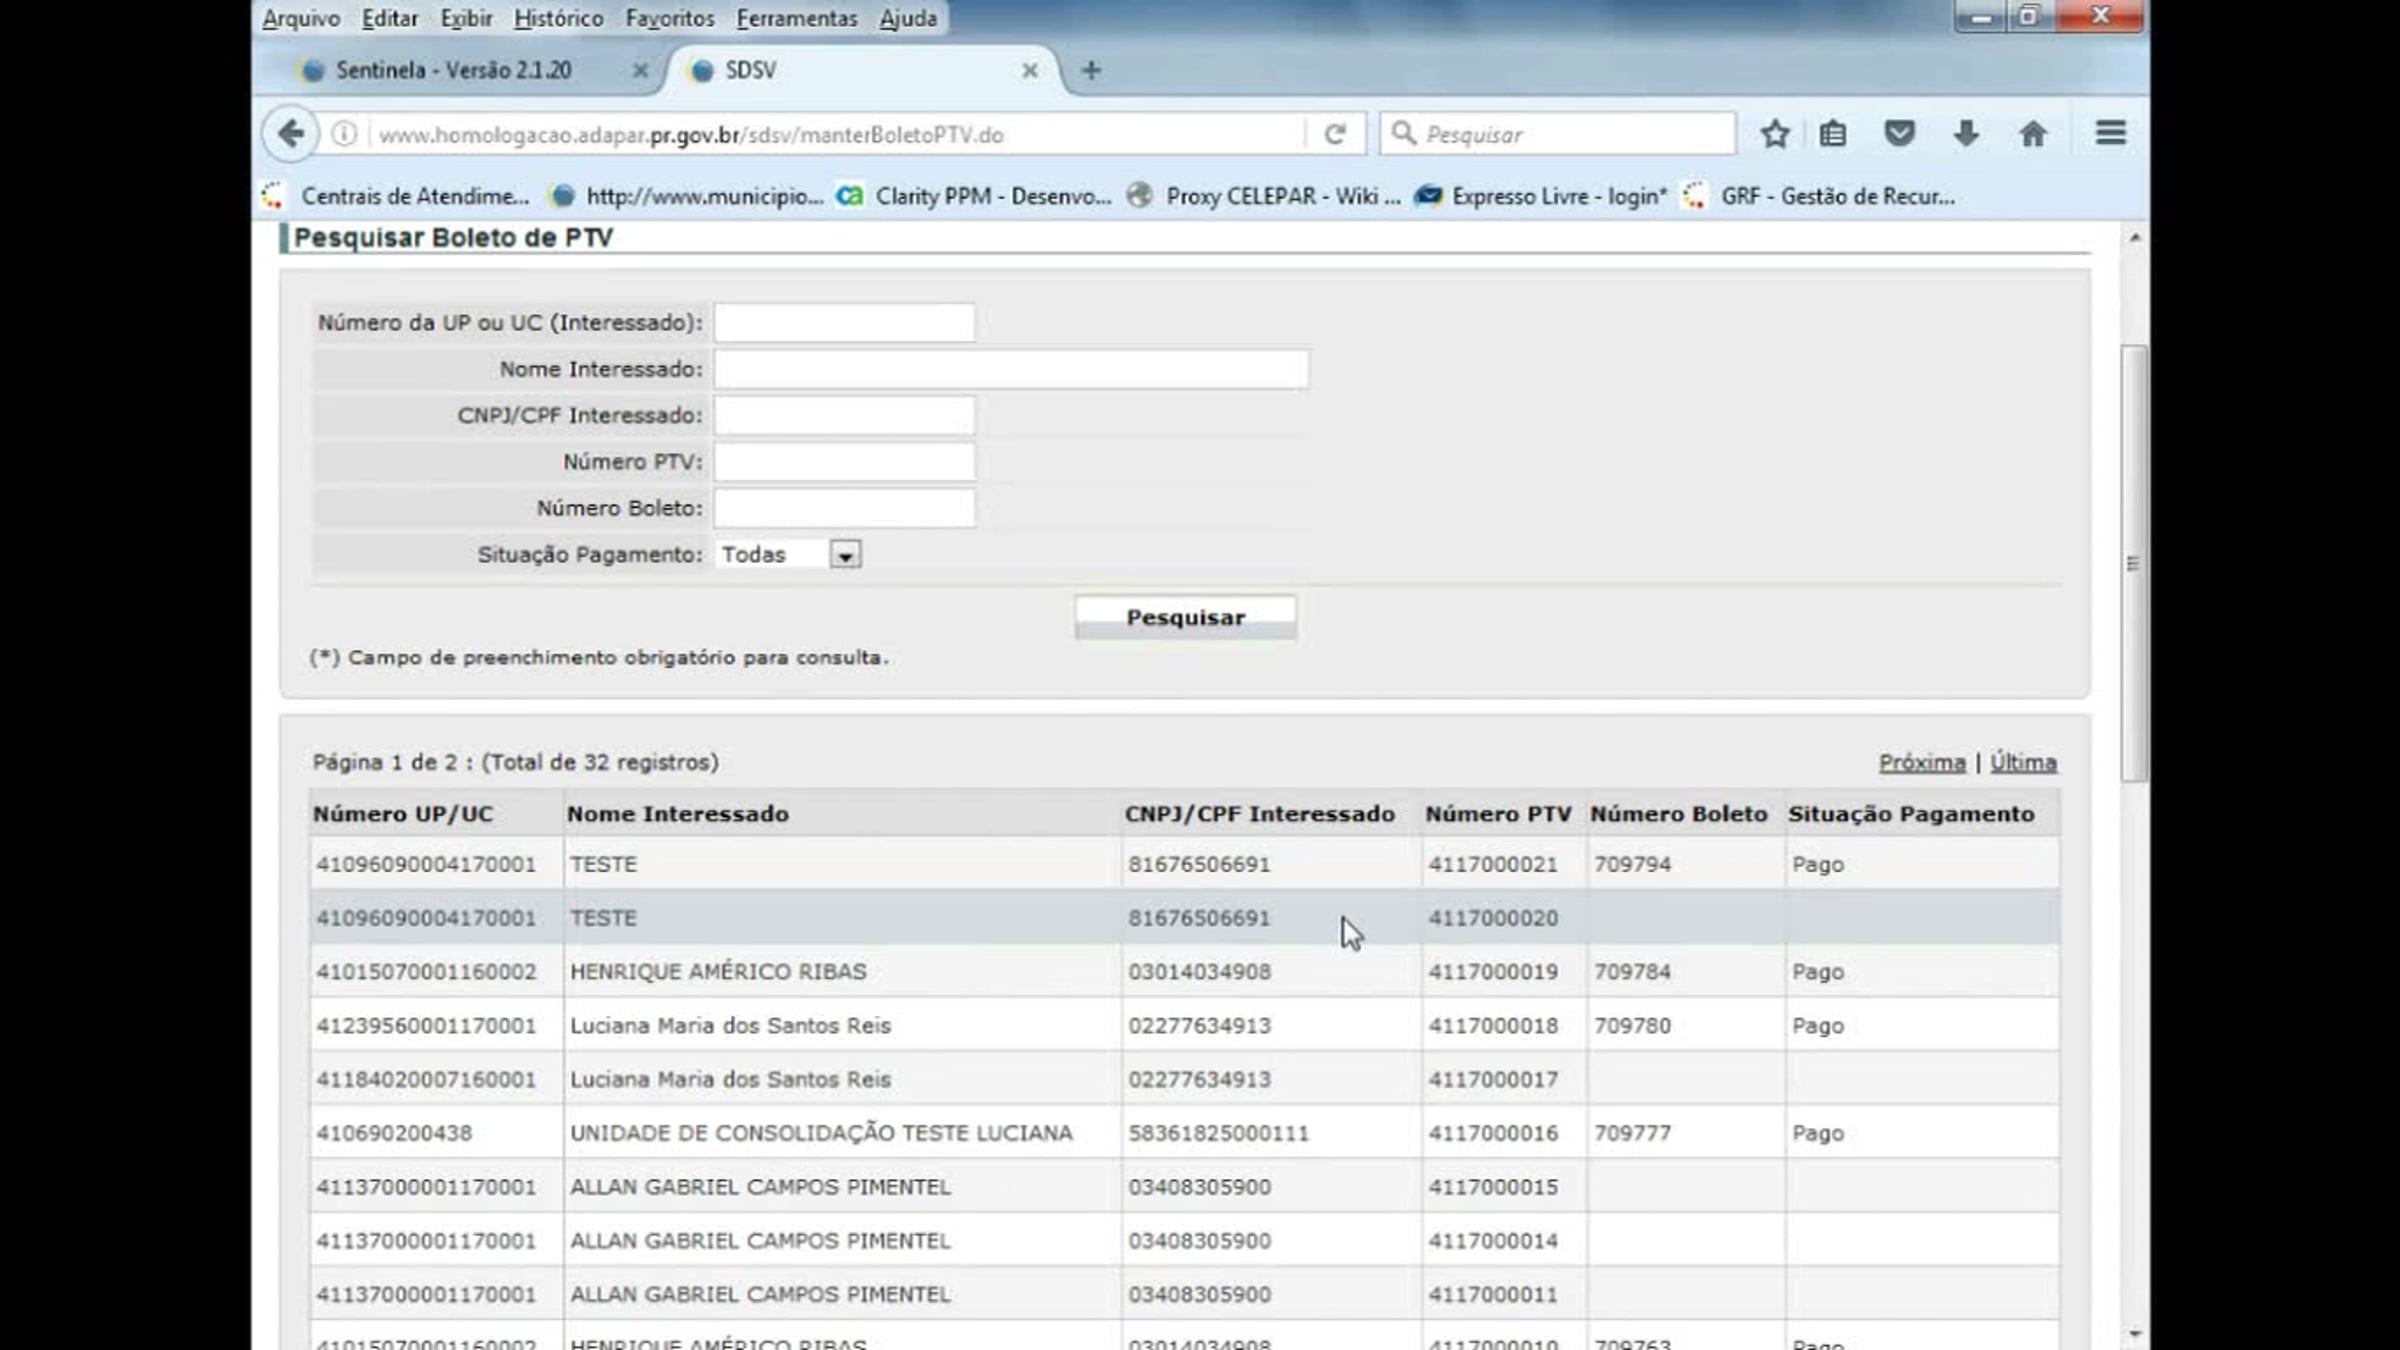Click boleto number 709780
The image size is (2400, 1350).
[x=1632, y=1025]
